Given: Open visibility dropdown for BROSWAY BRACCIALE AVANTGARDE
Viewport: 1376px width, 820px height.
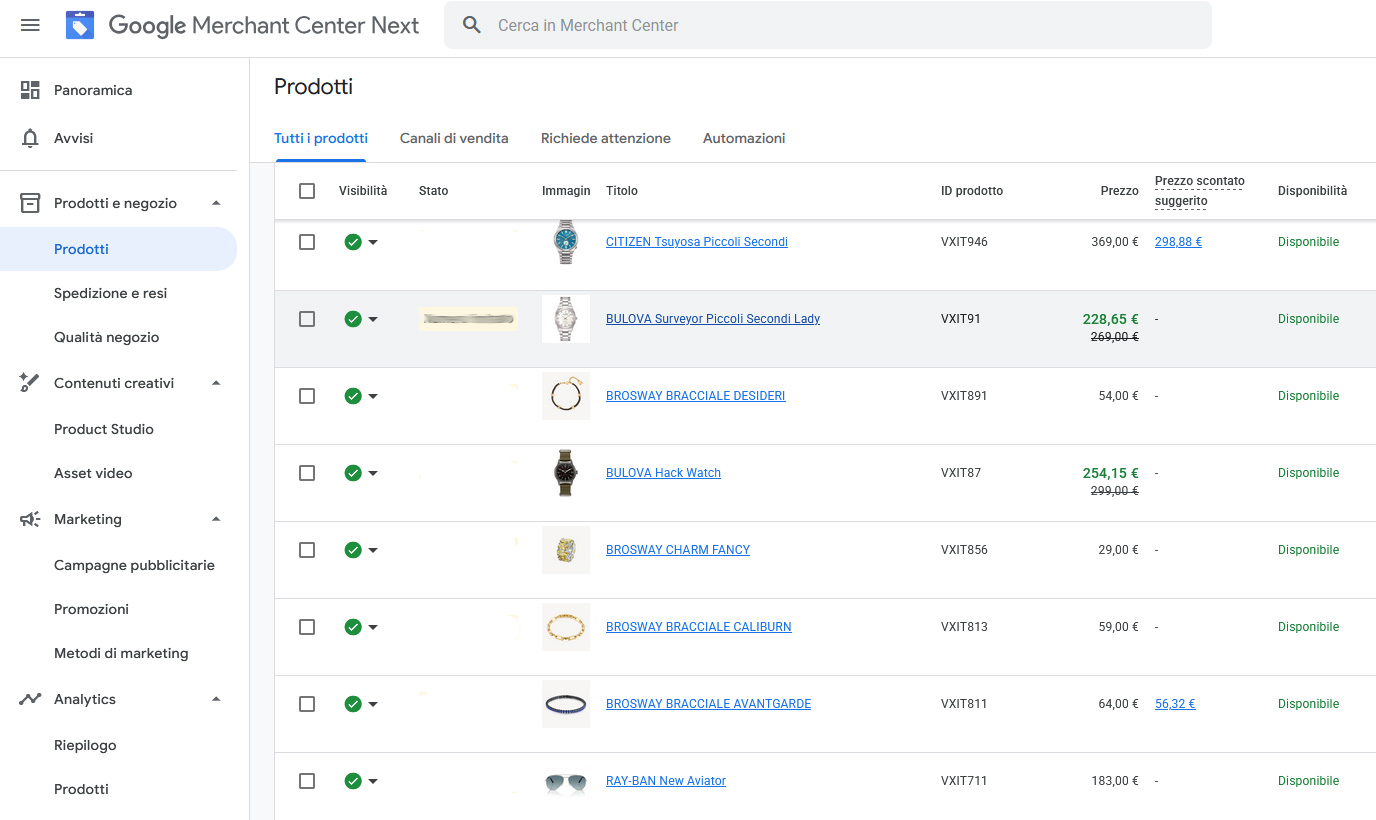Looking at the screenshot, I should [373, 704].
